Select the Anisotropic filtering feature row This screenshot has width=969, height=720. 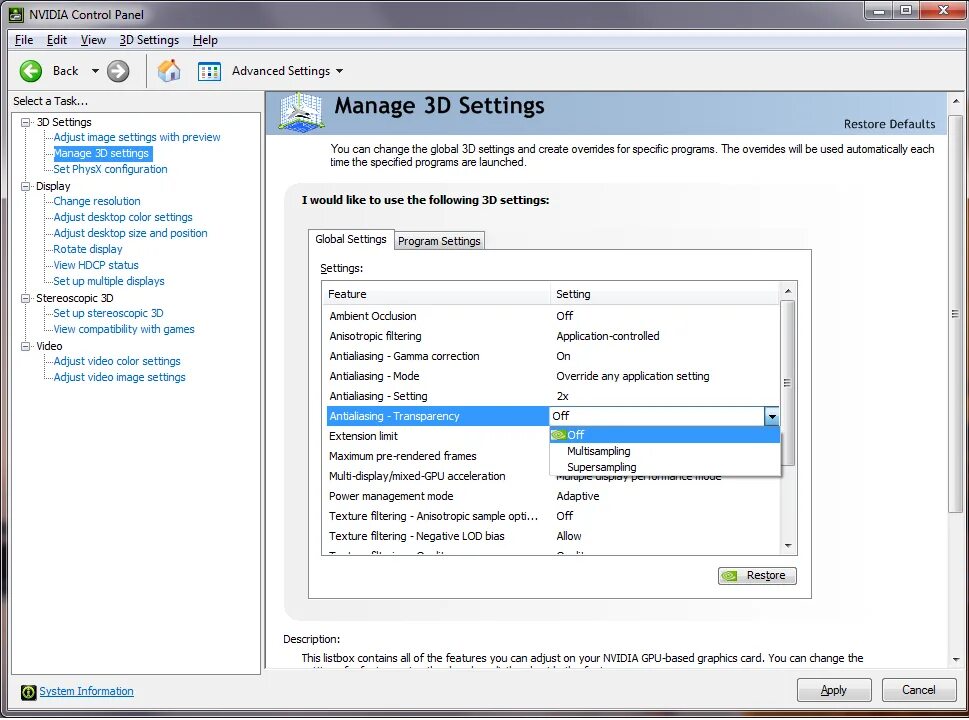[x=552, y=336]
